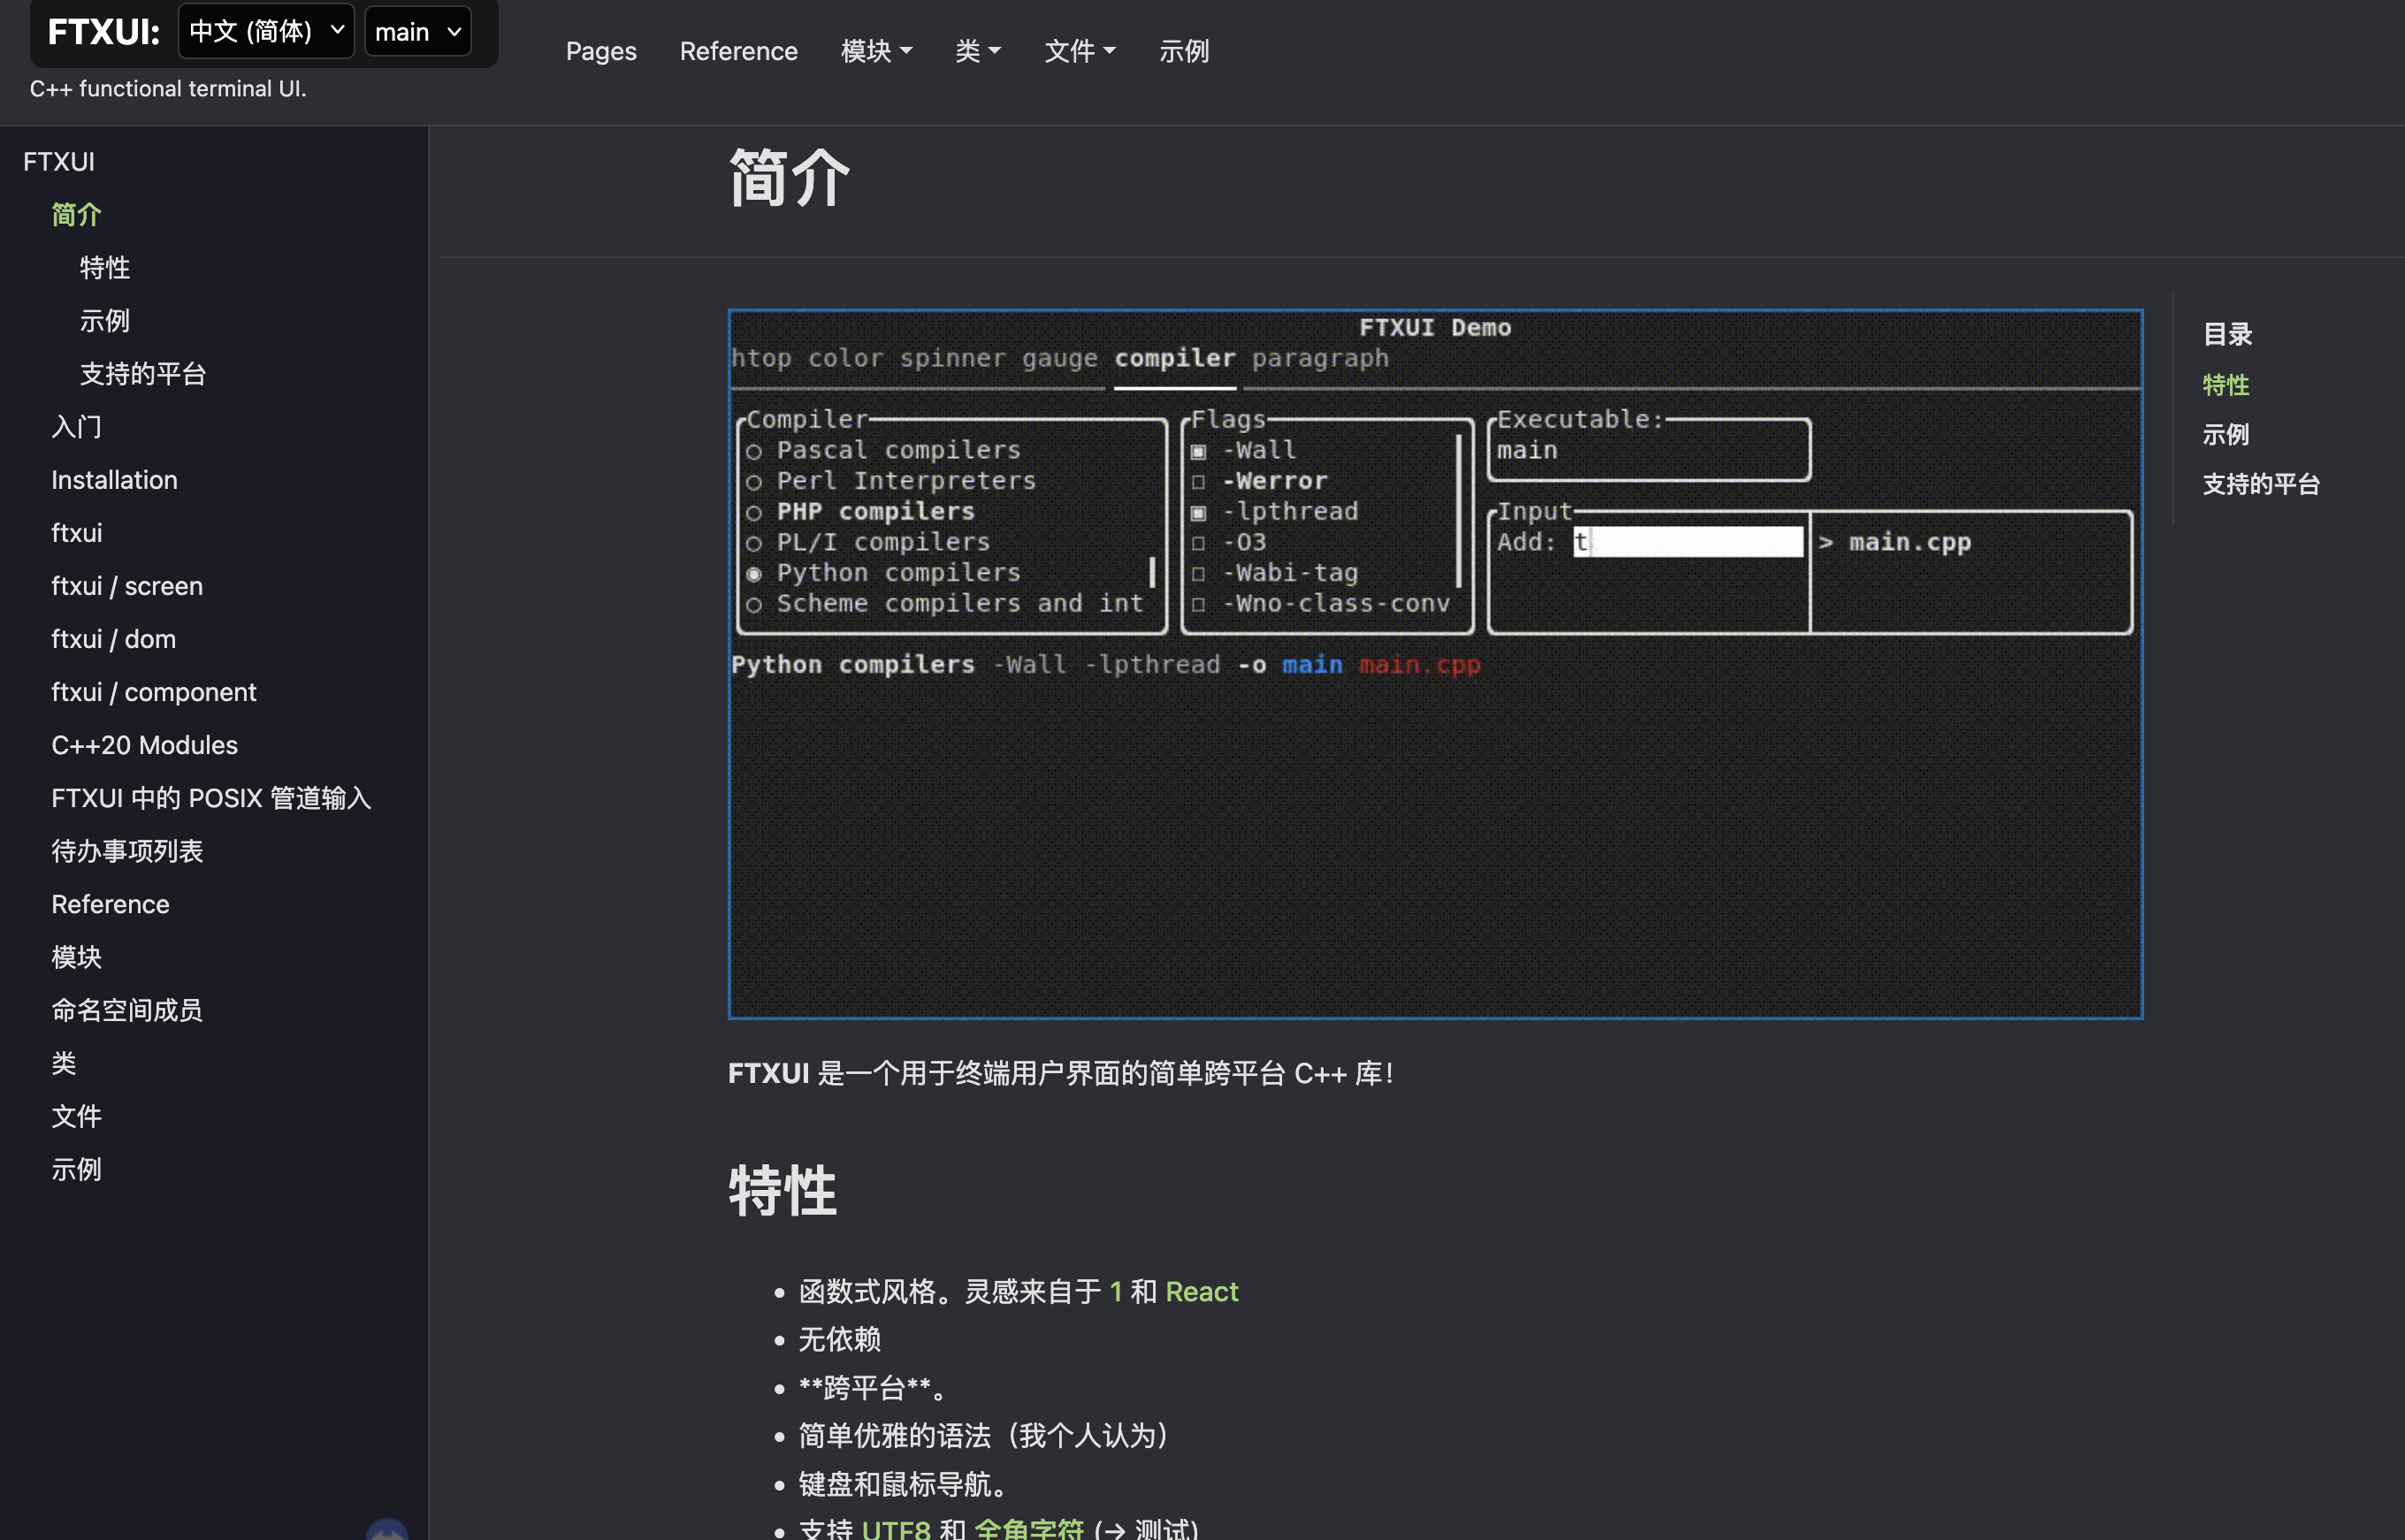The width and height of the screenshot is (2405, 1540).
Task: Click the 目录 heading in right panel
Action: (x=2227, y=335)
